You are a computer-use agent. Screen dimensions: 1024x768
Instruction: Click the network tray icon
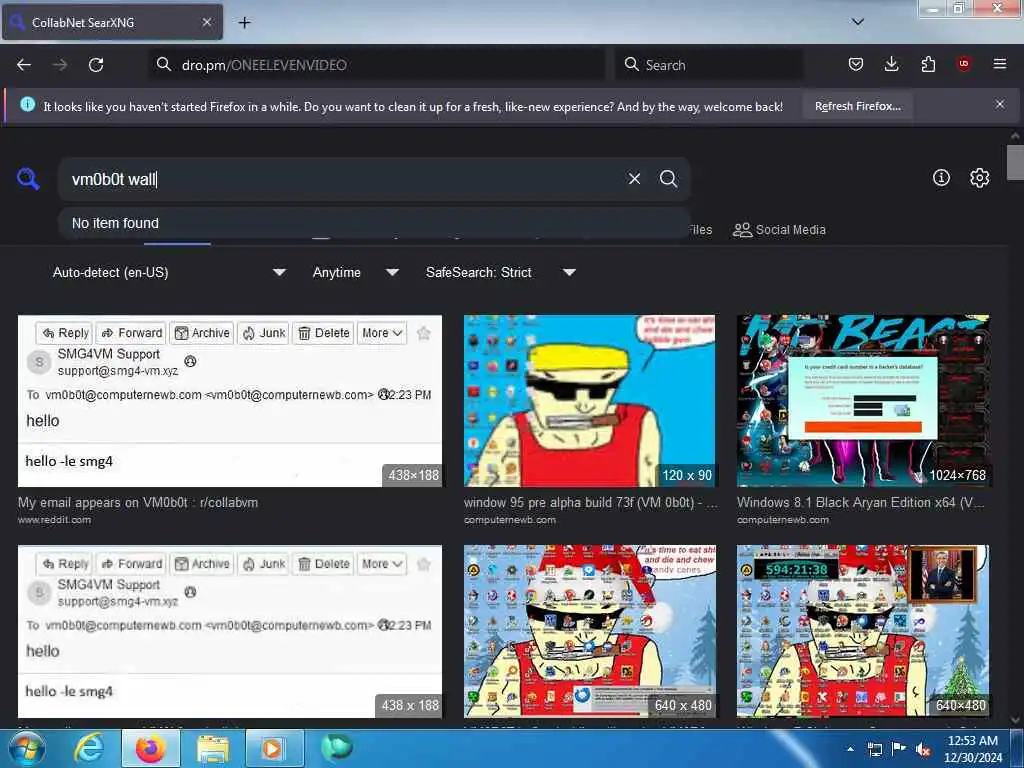874,749
